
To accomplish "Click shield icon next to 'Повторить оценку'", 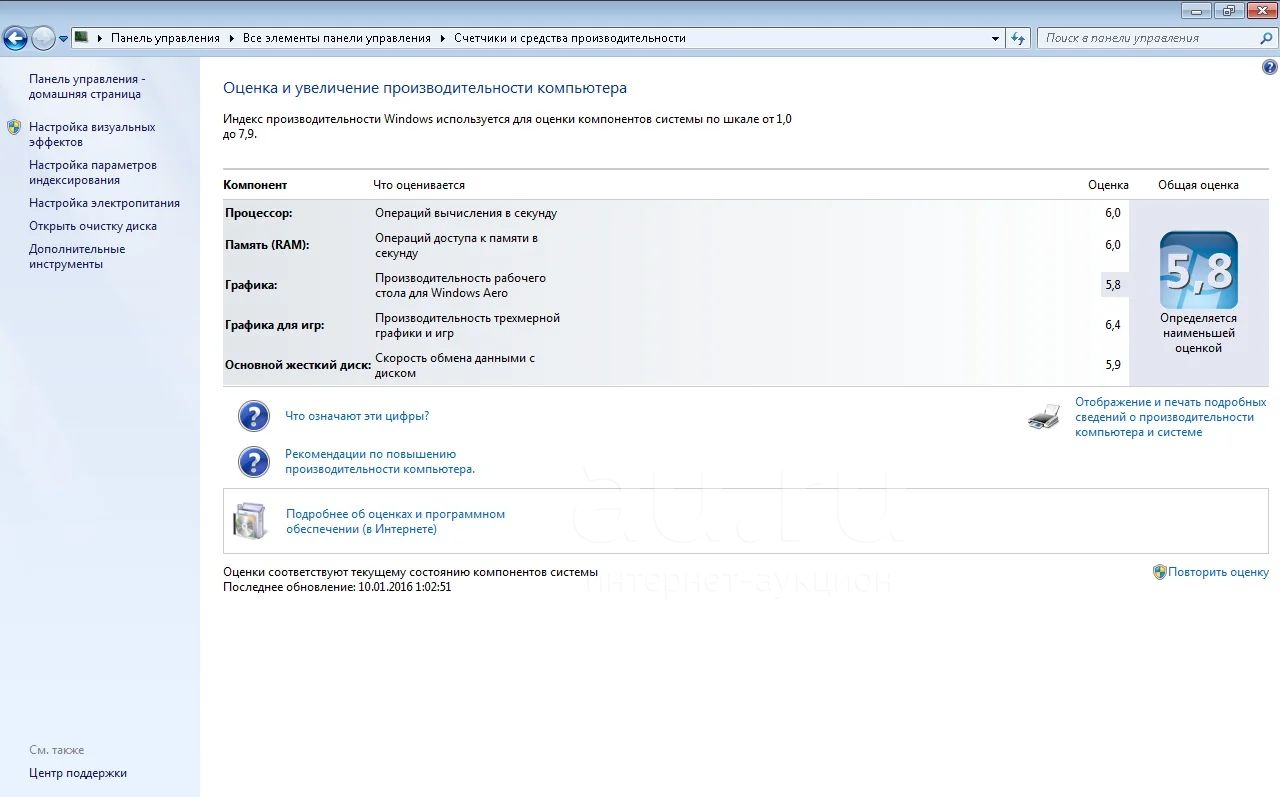I will pos(1160,572).
